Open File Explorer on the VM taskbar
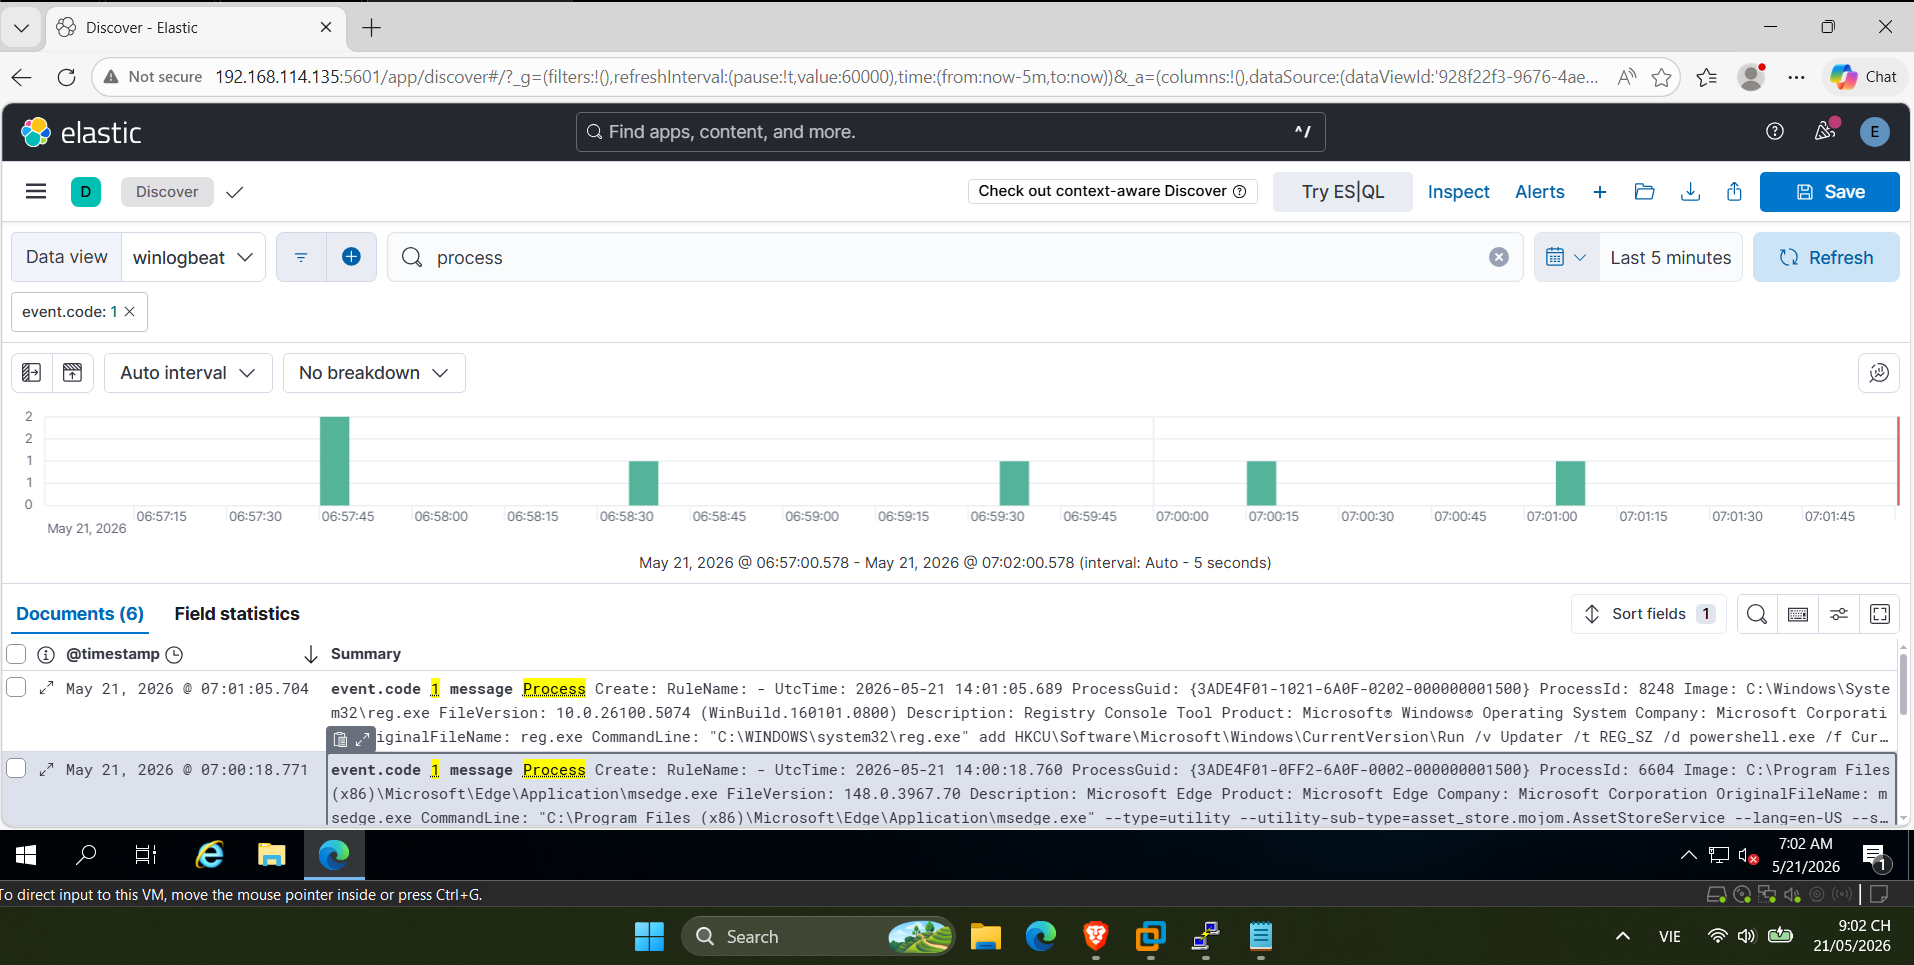1914x965 pixels. coord(272,855)
